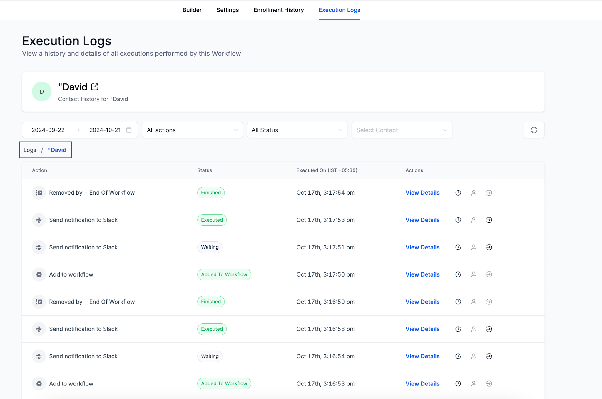Click the Execution Logs page heading
602x399 pixels.
click(67, 41)
